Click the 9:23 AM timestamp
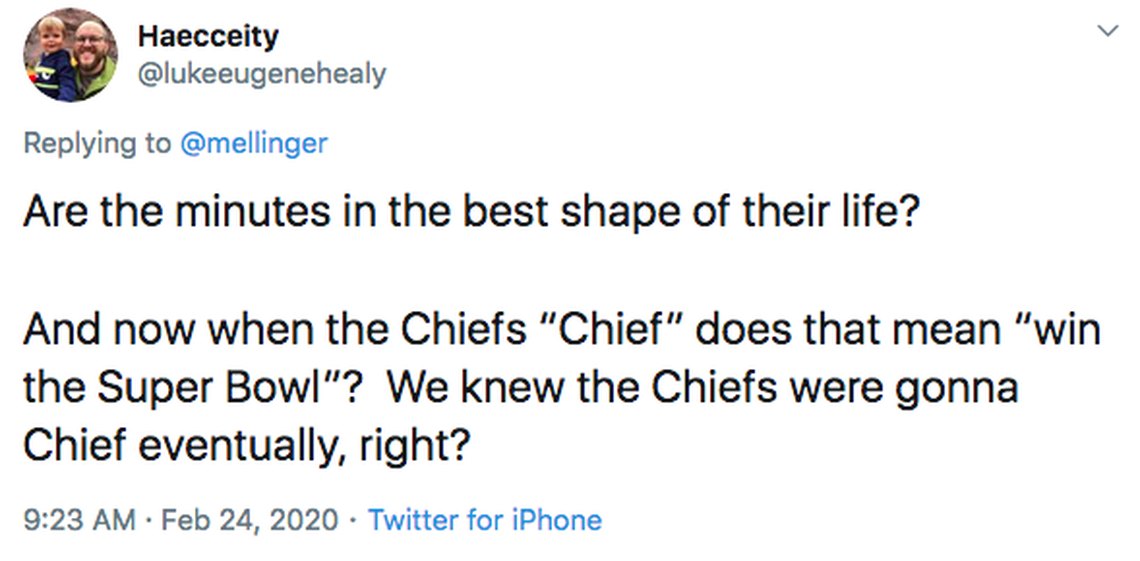Screen dimensions: 1140x561 [x=79, y=520]
